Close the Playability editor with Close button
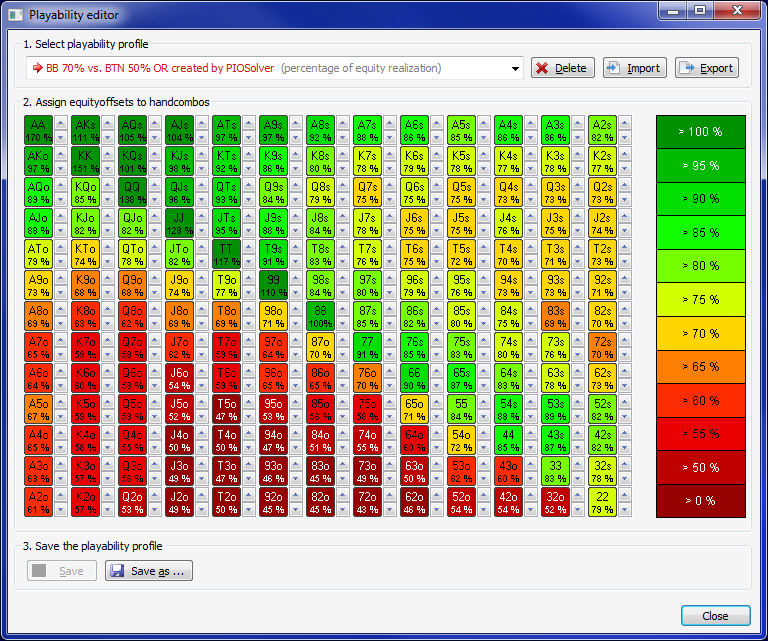 [x=715, y=616]
